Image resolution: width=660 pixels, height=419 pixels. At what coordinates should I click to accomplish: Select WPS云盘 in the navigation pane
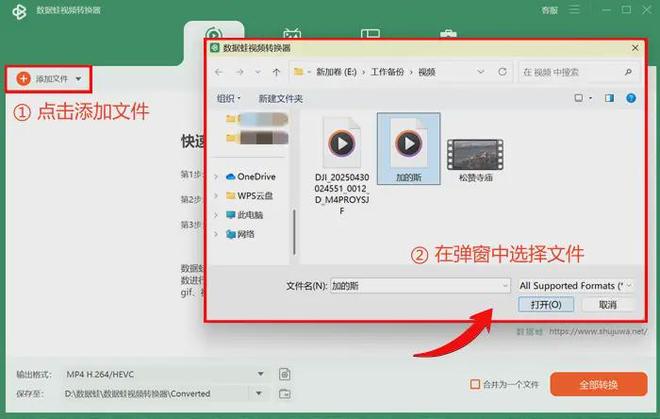250,196
